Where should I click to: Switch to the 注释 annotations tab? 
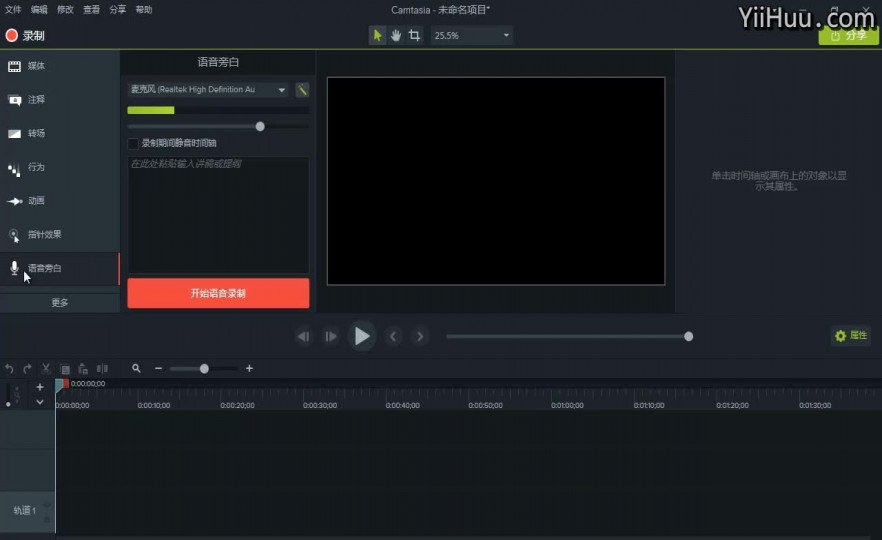click(x=60, y=100)
